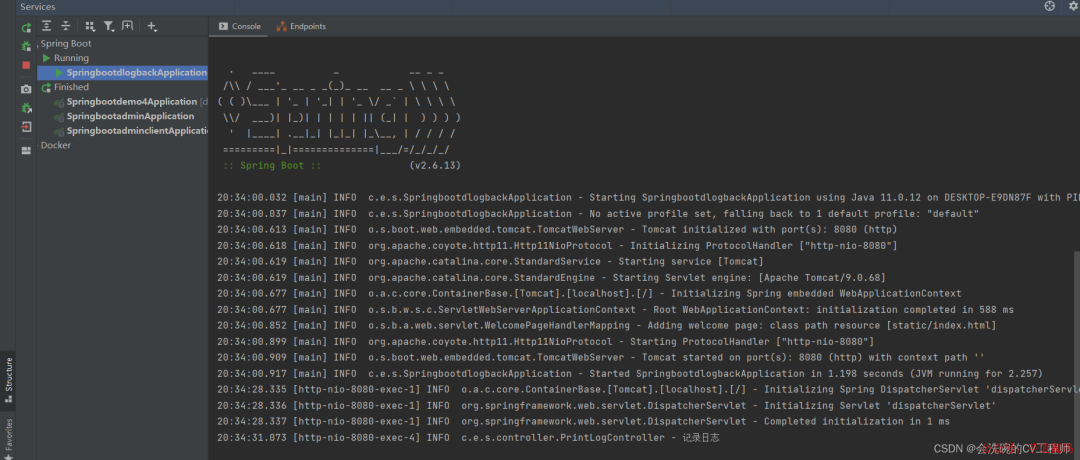The height and width of the screenshot is (460, 1080).
Task: Click the console vertical scrollbar
Action: 1076,344
